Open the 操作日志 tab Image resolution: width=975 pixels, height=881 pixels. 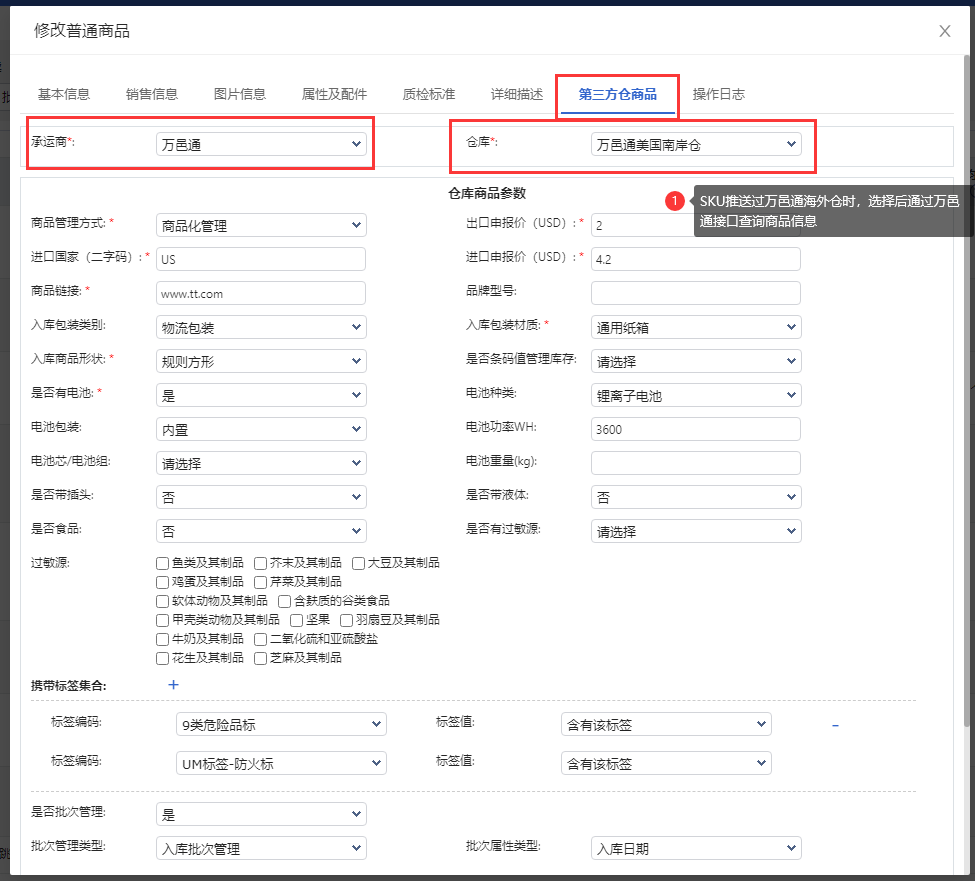[718, 95]
